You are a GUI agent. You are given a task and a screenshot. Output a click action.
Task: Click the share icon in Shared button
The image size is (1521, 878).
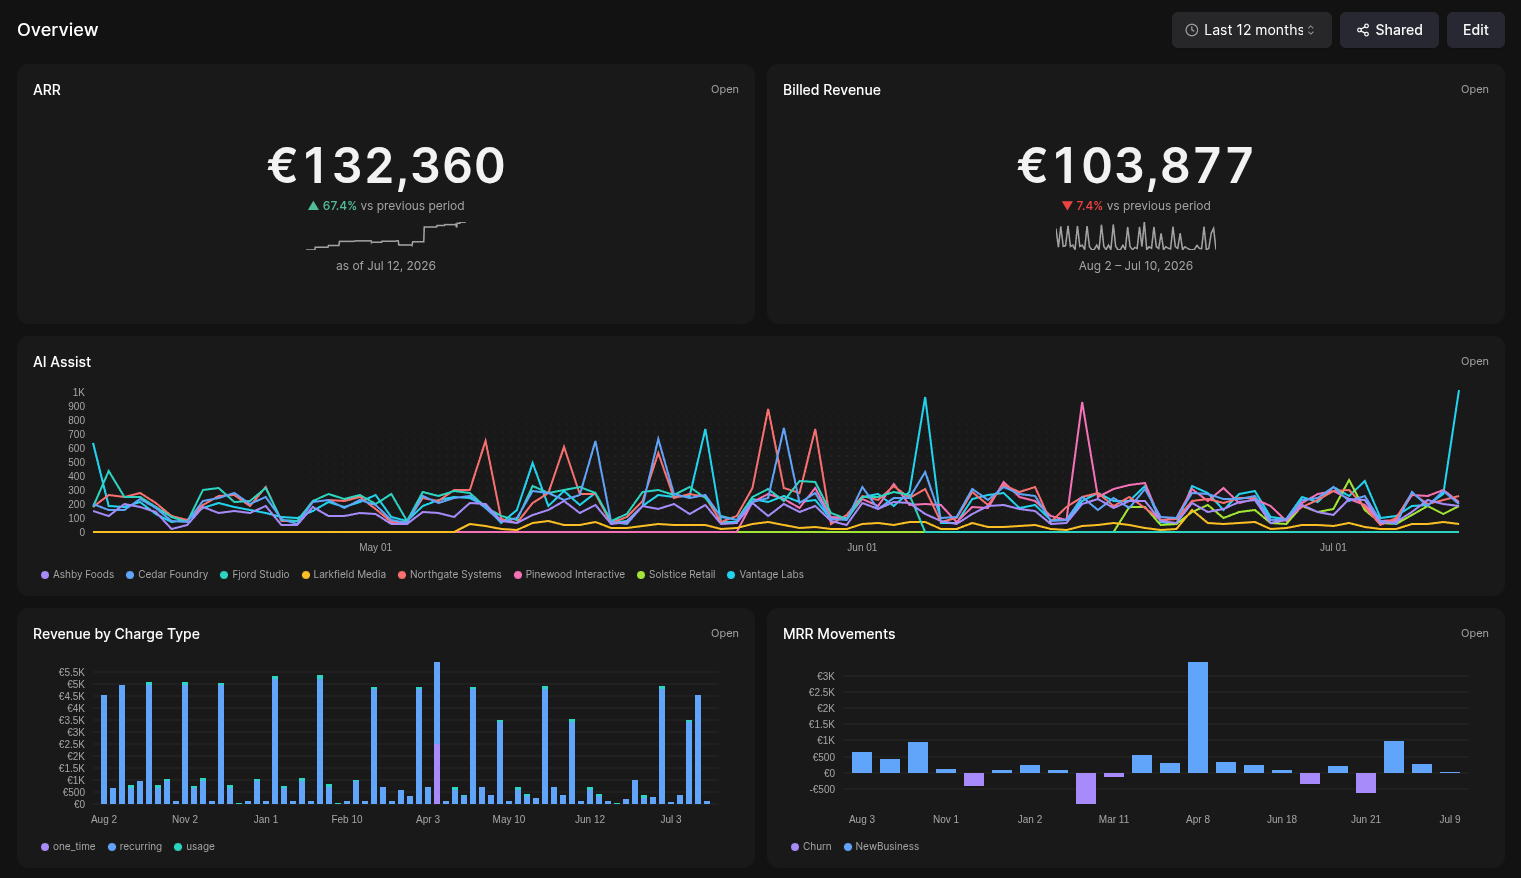pyautogui.click(x=1363, y=30)
